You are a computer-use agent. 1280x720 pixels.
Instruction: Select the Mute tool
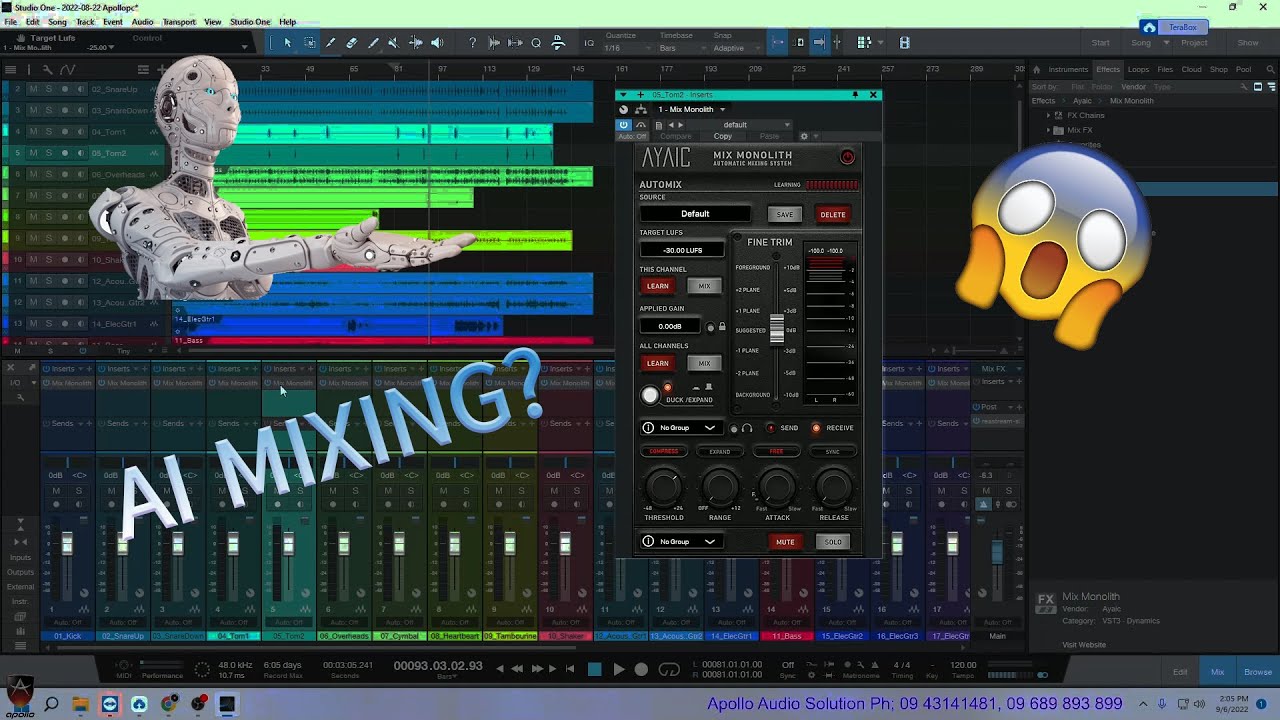393,43
